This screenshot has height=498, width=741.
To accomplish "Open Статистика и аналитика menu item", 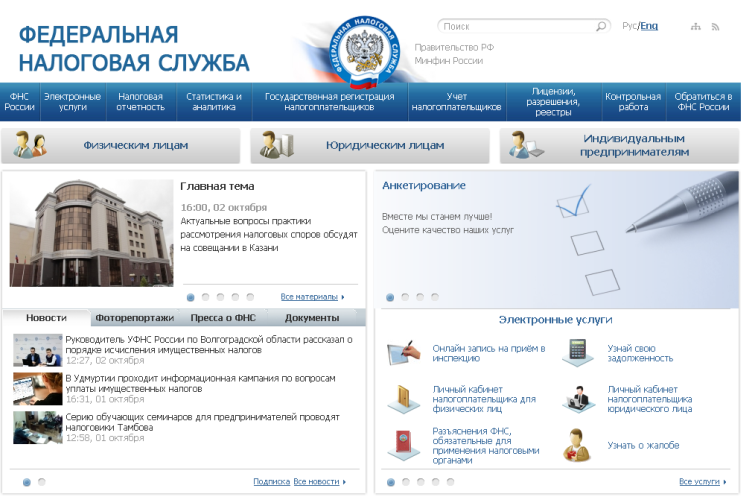I will pos(214,102).
